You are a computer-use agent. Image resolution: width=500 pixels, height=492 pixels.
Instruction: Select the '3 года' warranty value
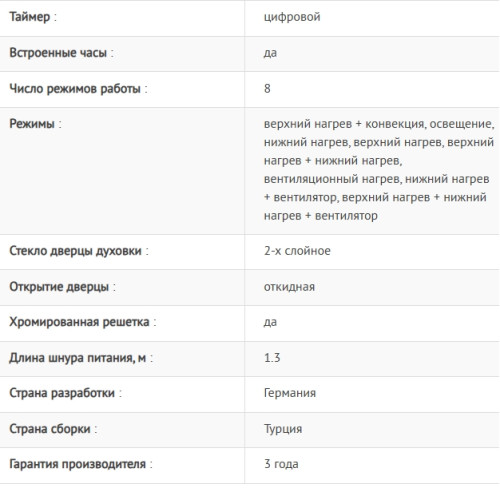pyautogui.click(x=281, y=464)
